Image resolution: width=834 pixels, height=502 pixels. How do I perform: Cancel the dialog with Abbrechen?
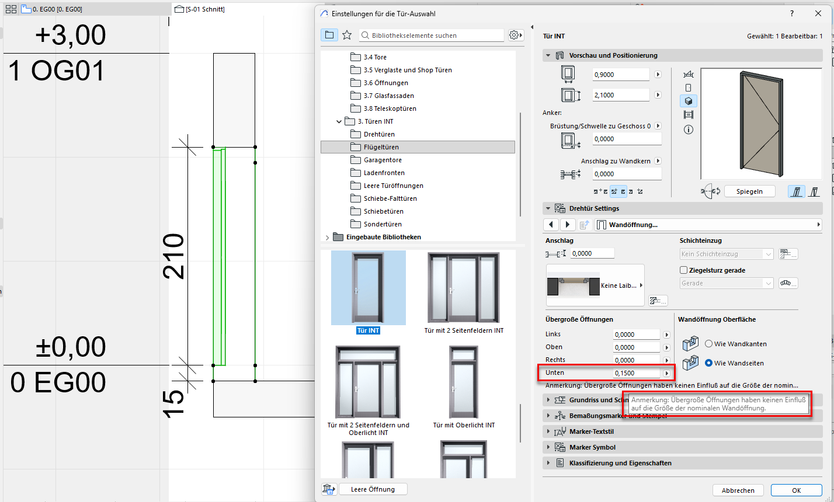(738, 490)
